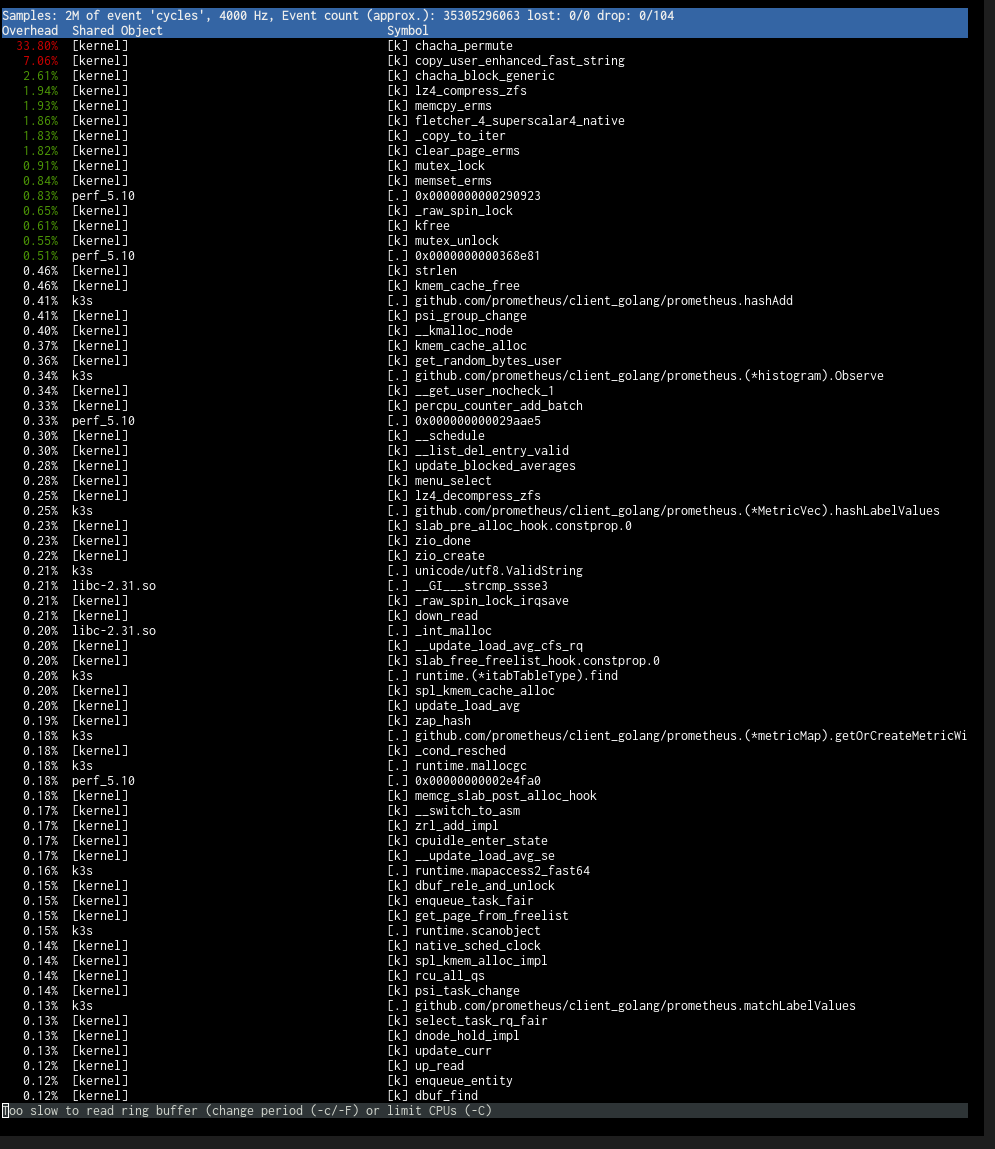Select the 0x0000000000290923 perf symbol
Image resolution: width=995 pixels, height=1149 pixels.
pyautogui.click(x=484, y=196)
